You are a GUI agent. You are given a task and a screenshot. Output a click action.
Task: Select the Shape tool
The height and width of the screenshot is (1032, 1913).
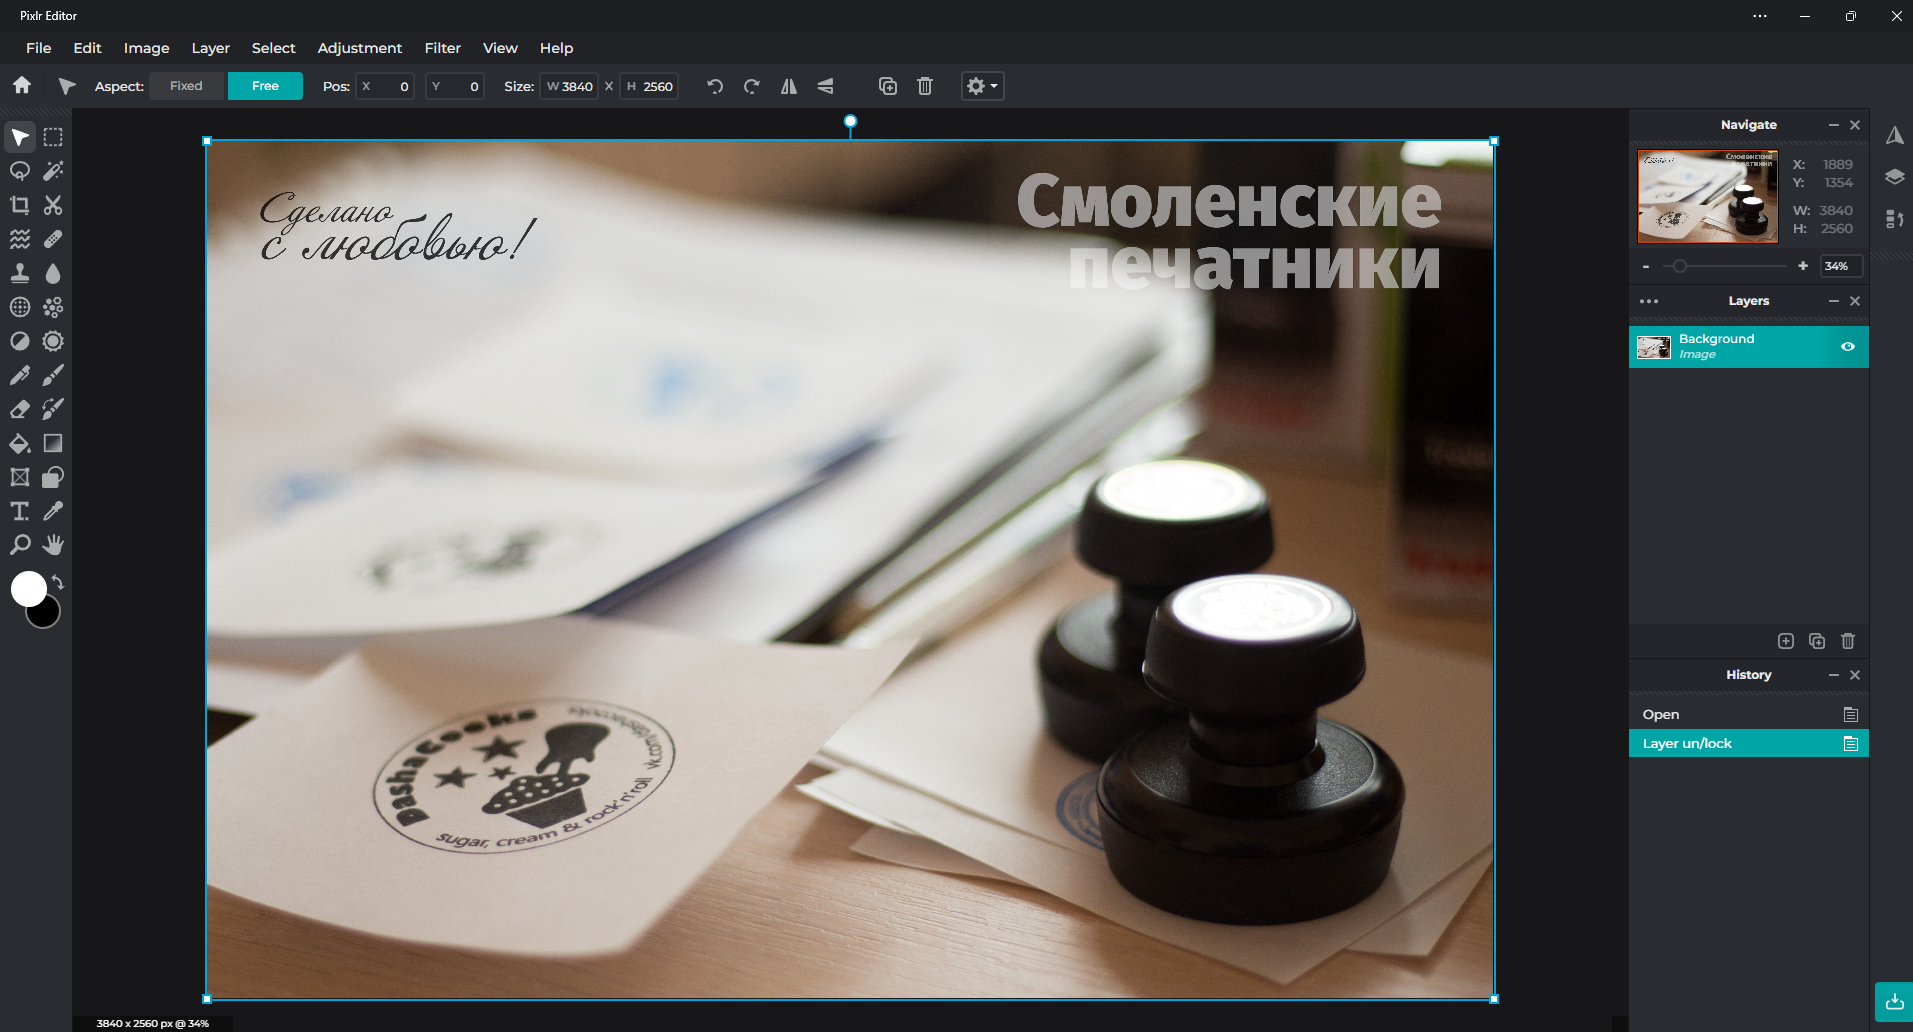point(53,477)
